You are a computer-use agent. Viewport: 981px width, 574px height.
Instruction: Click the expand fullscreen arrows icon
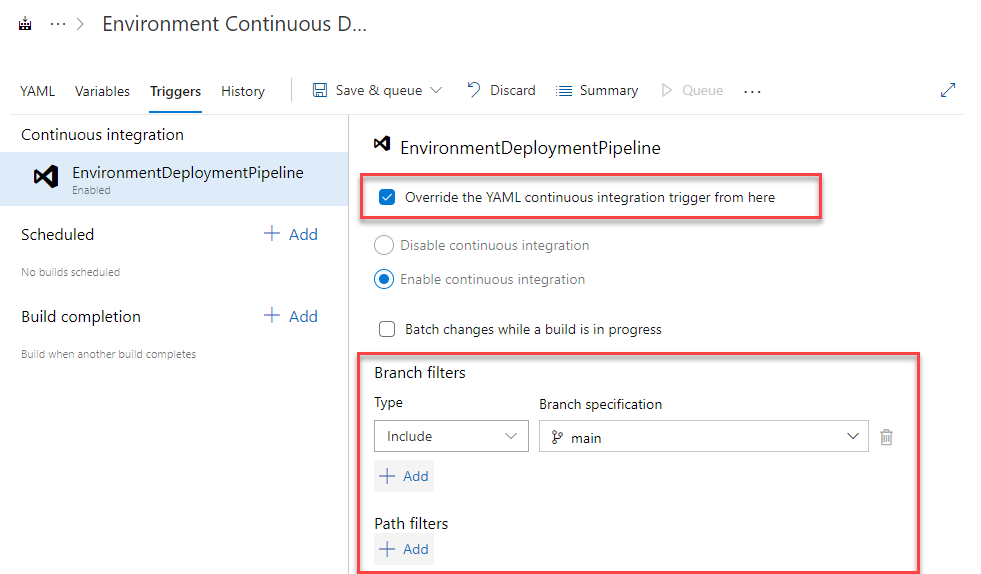(948, 90)
